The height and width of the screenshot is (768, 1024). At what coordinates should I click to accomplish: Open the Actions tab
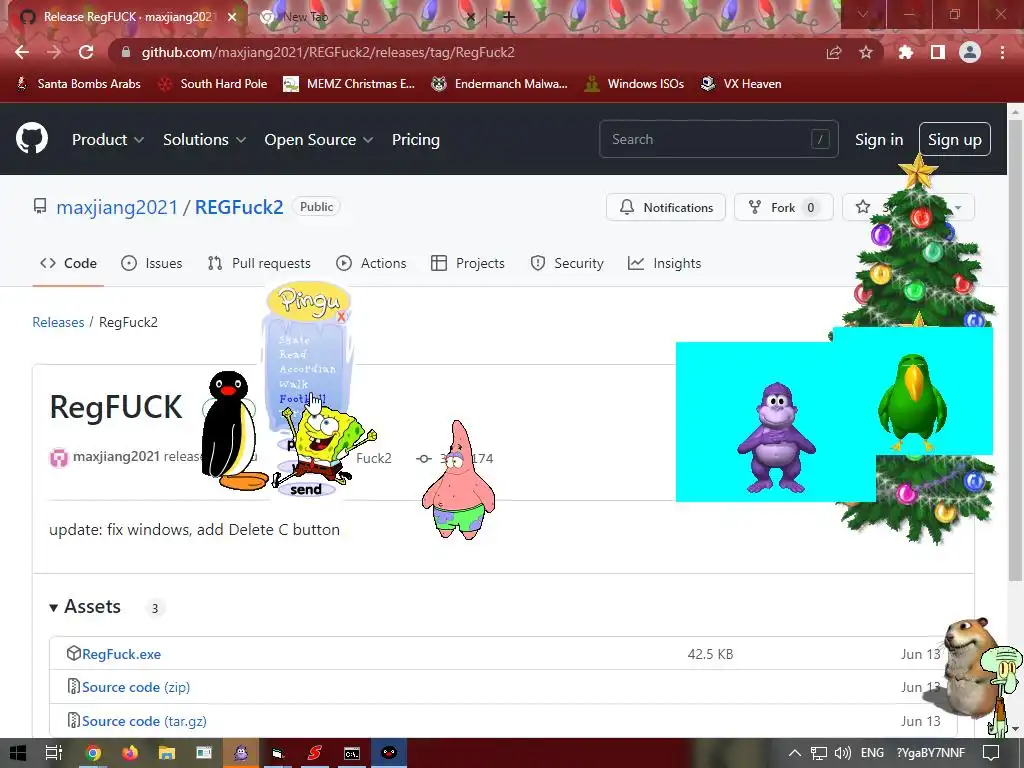coord(371,263)
